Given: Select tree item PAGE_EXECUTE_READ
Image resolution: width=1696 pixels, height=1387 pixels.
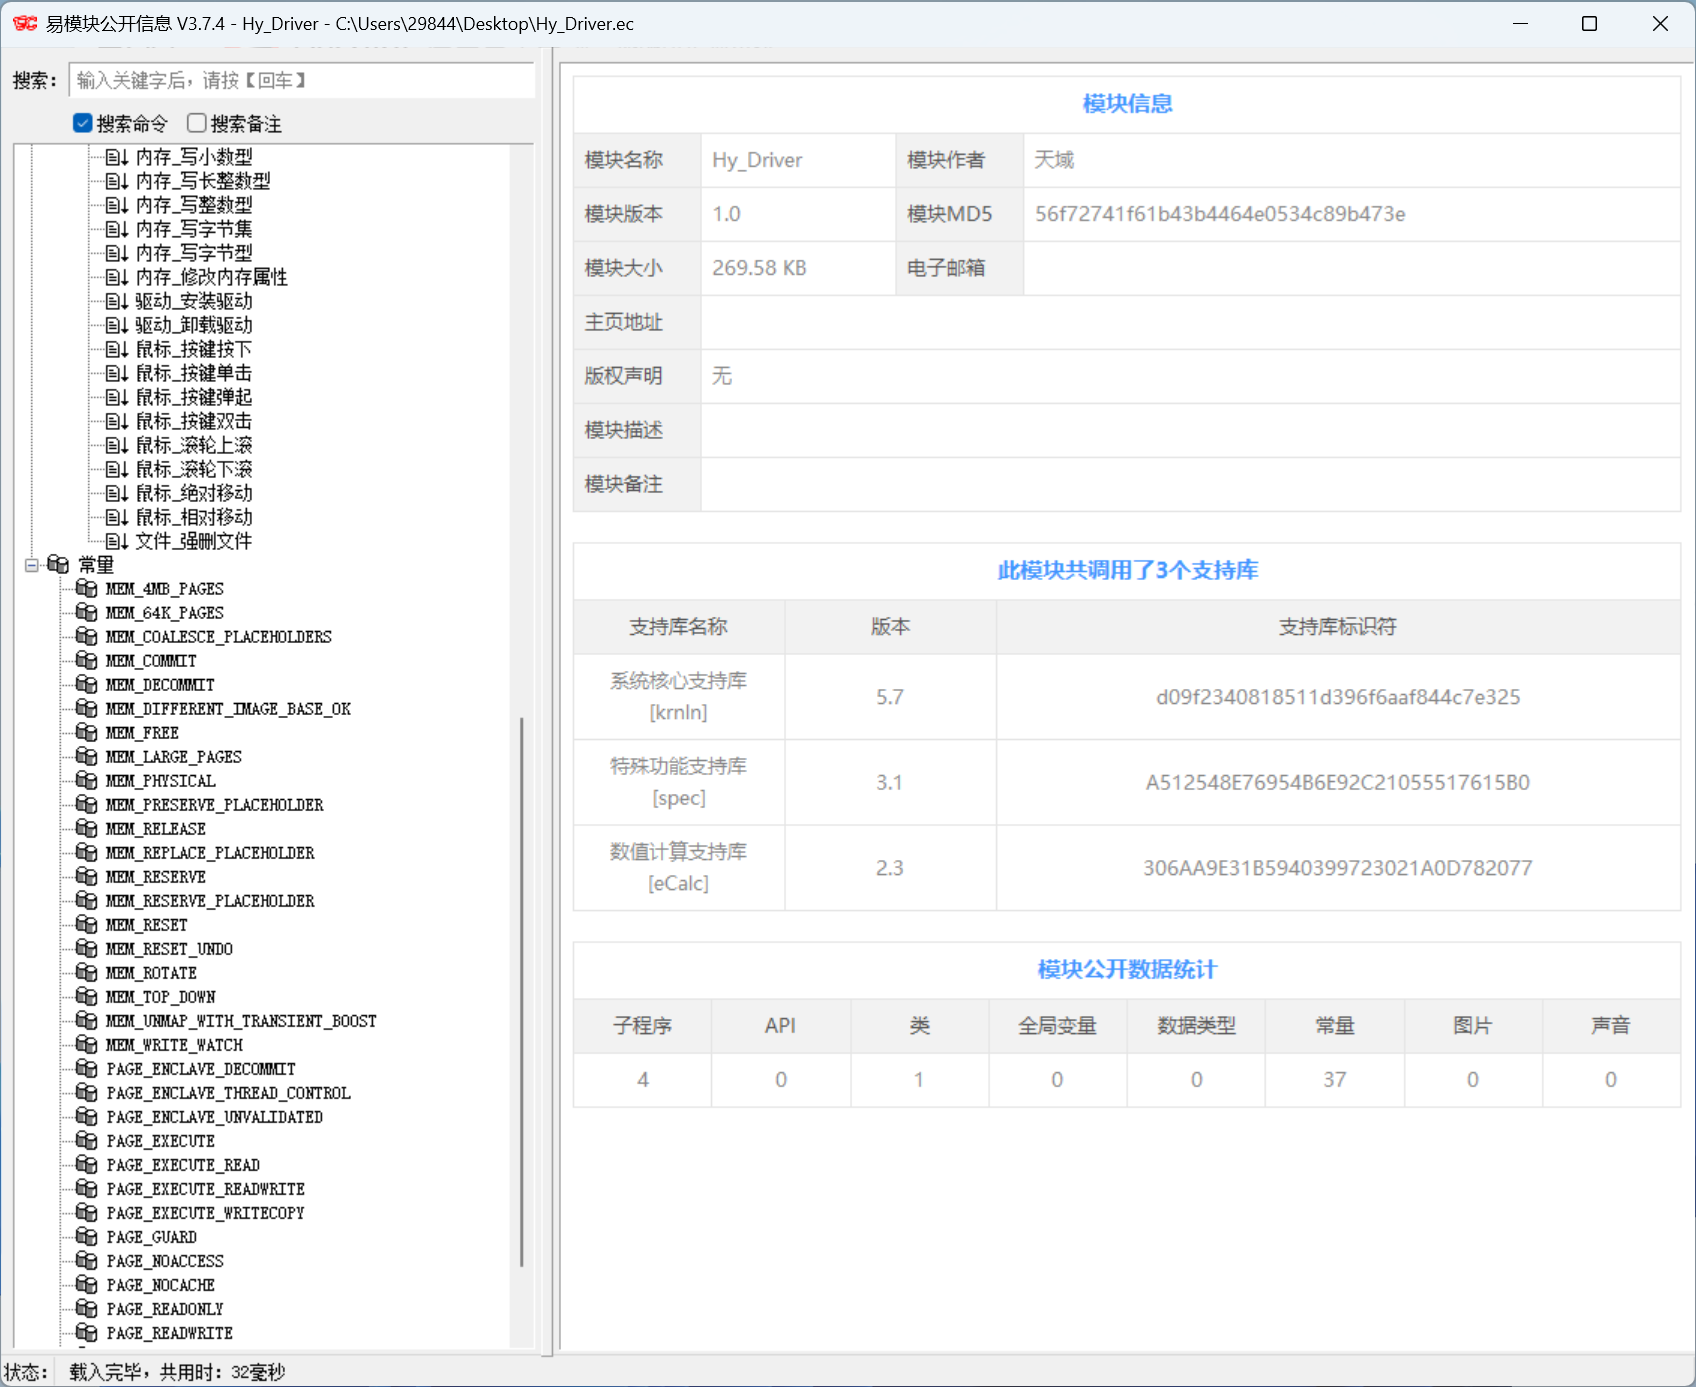Looking at the screenshot, I should point(183,1165).
